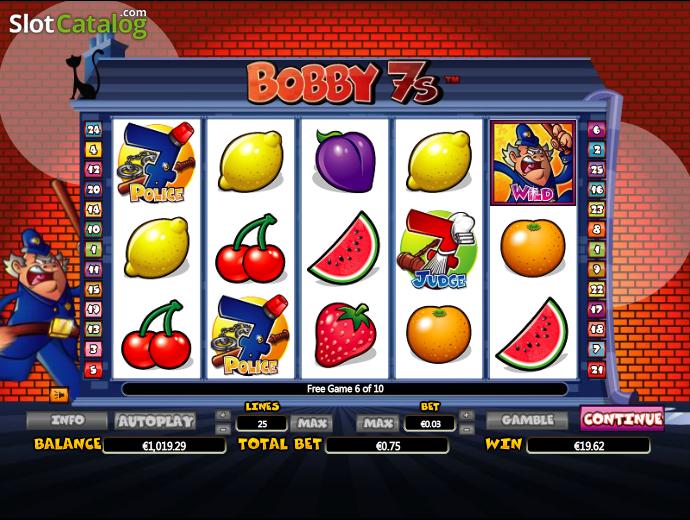Decrease bet amount with minus
The width and height of the screenshot is (690, 520).
pos(466,428)
